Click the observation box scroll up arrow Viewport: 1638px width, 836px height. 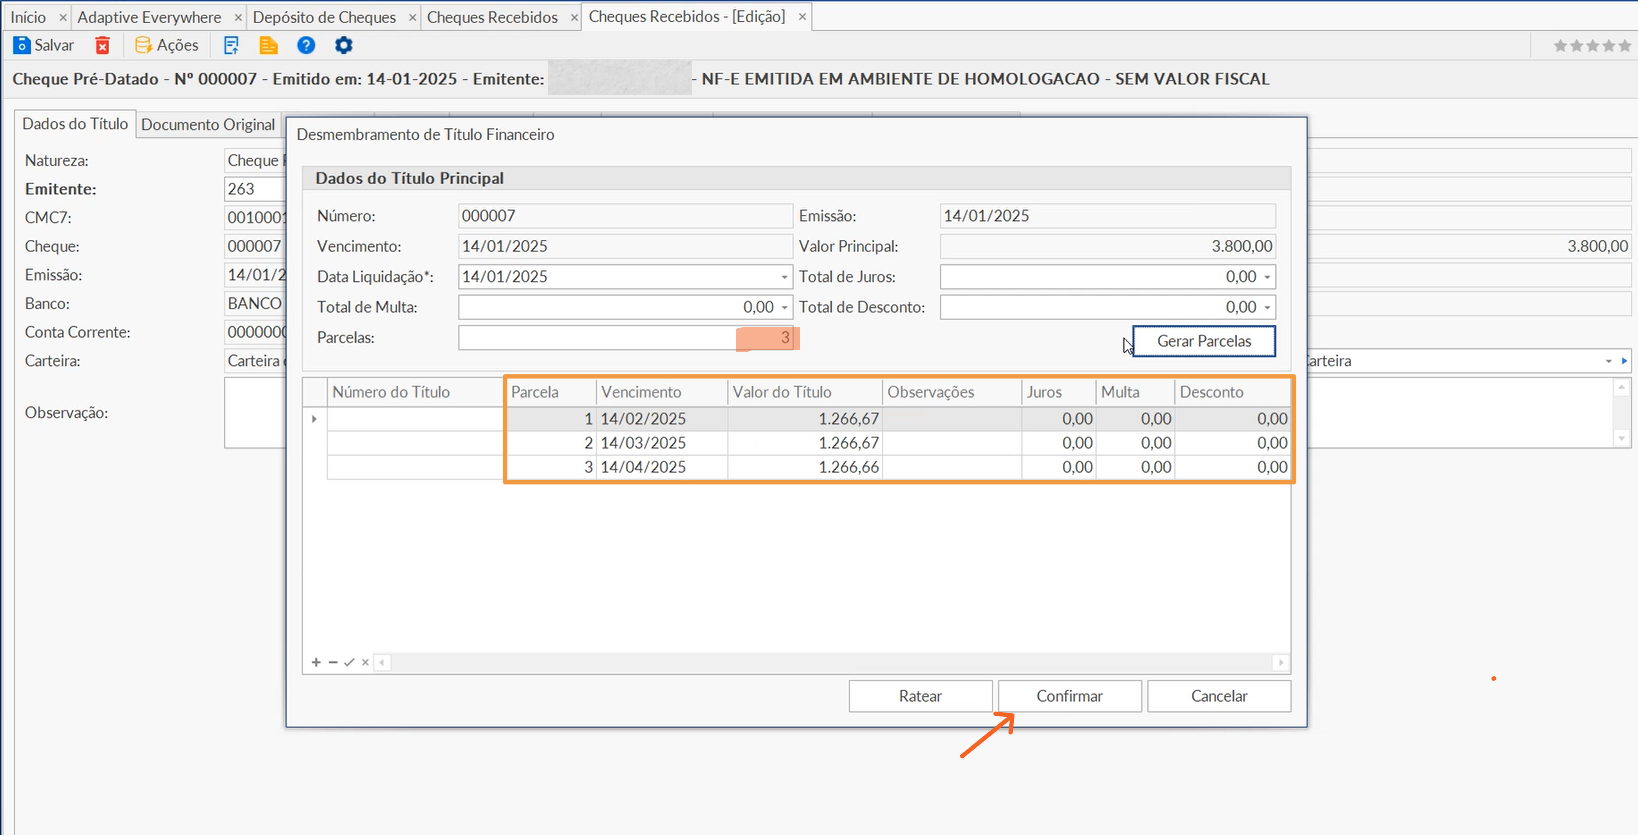coord(1622,387)
